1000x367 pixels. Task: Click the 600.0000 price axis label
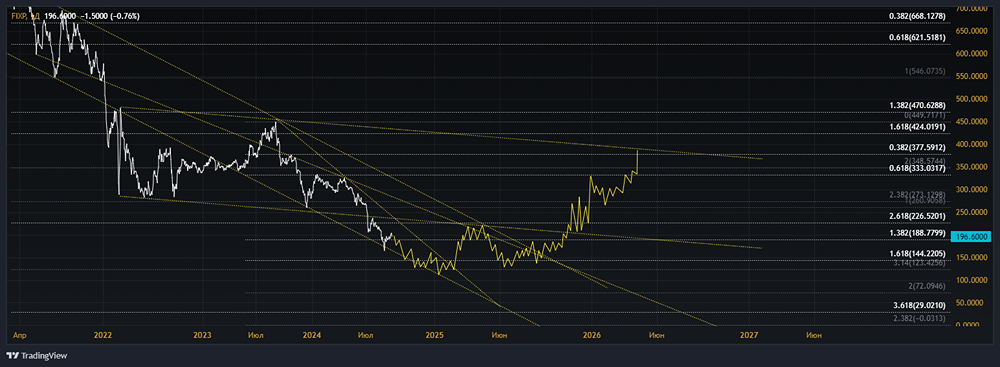tap(970, 54)
